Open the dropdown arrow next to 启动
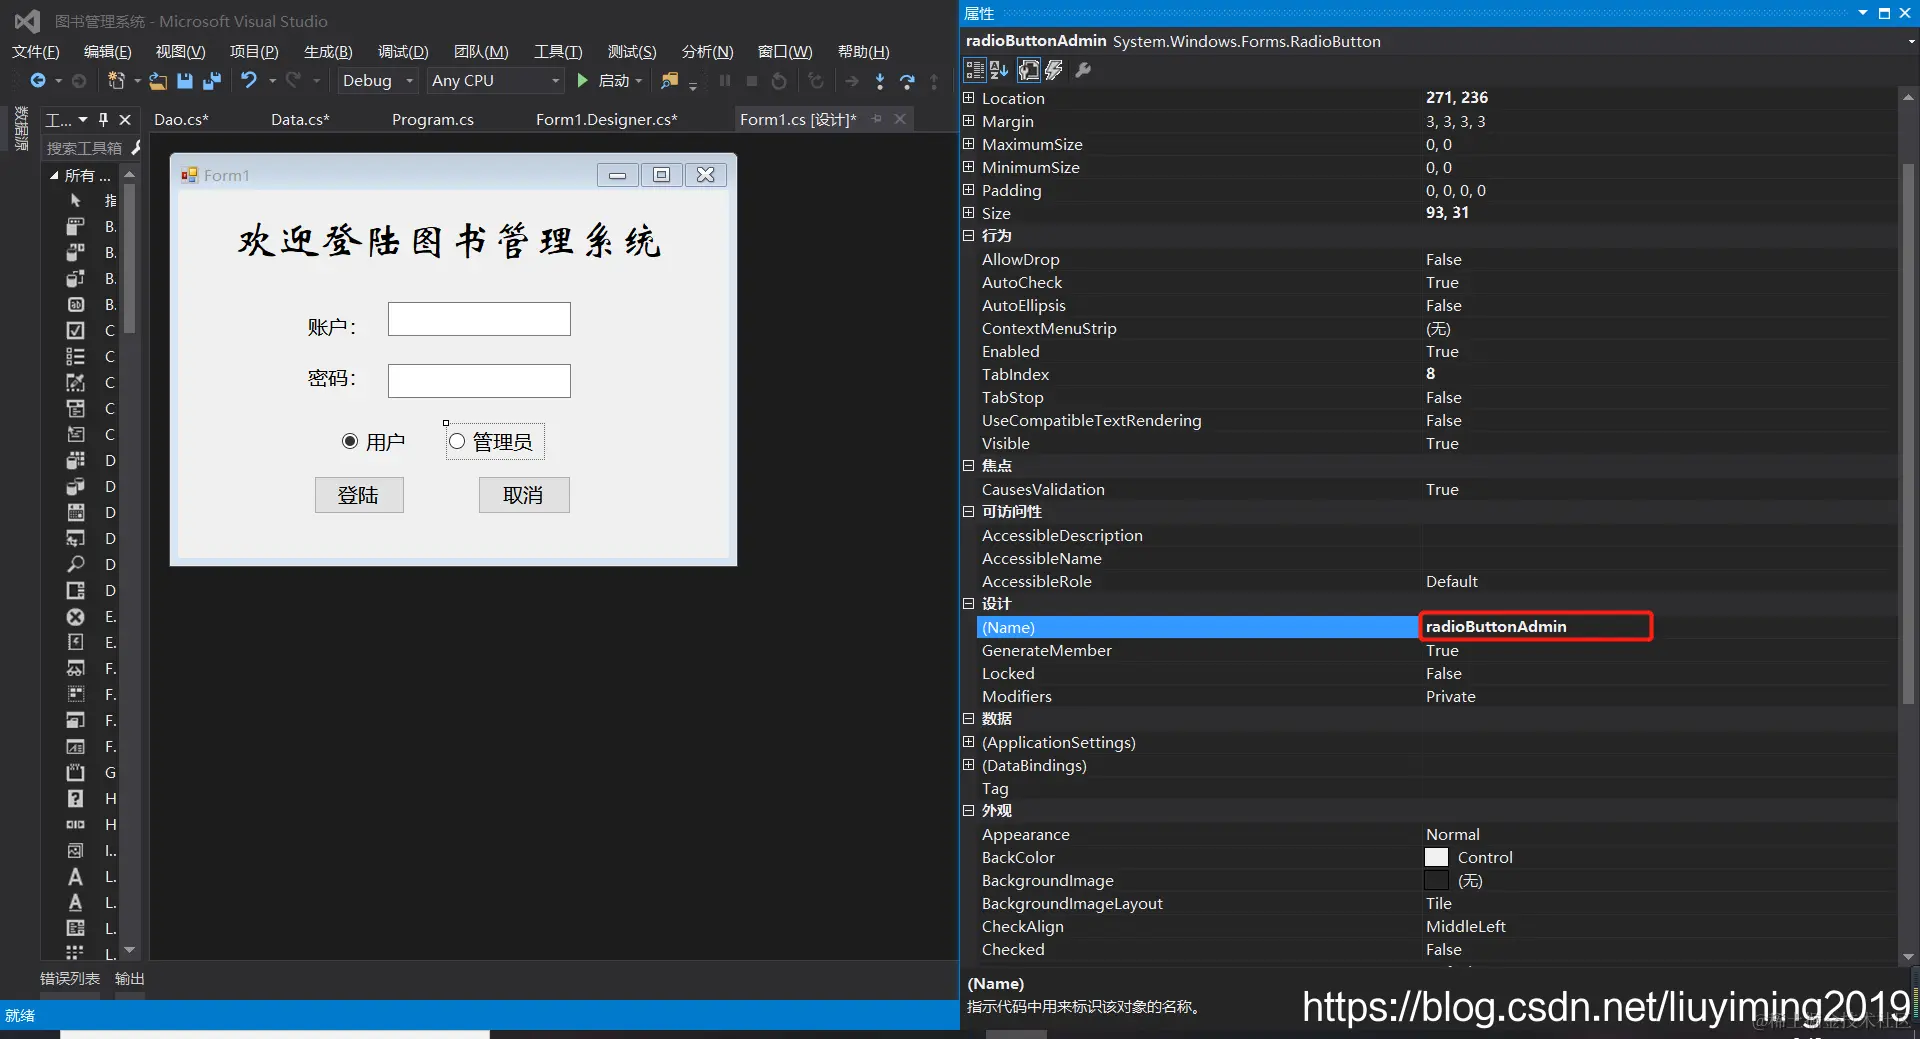 point(638,81)
